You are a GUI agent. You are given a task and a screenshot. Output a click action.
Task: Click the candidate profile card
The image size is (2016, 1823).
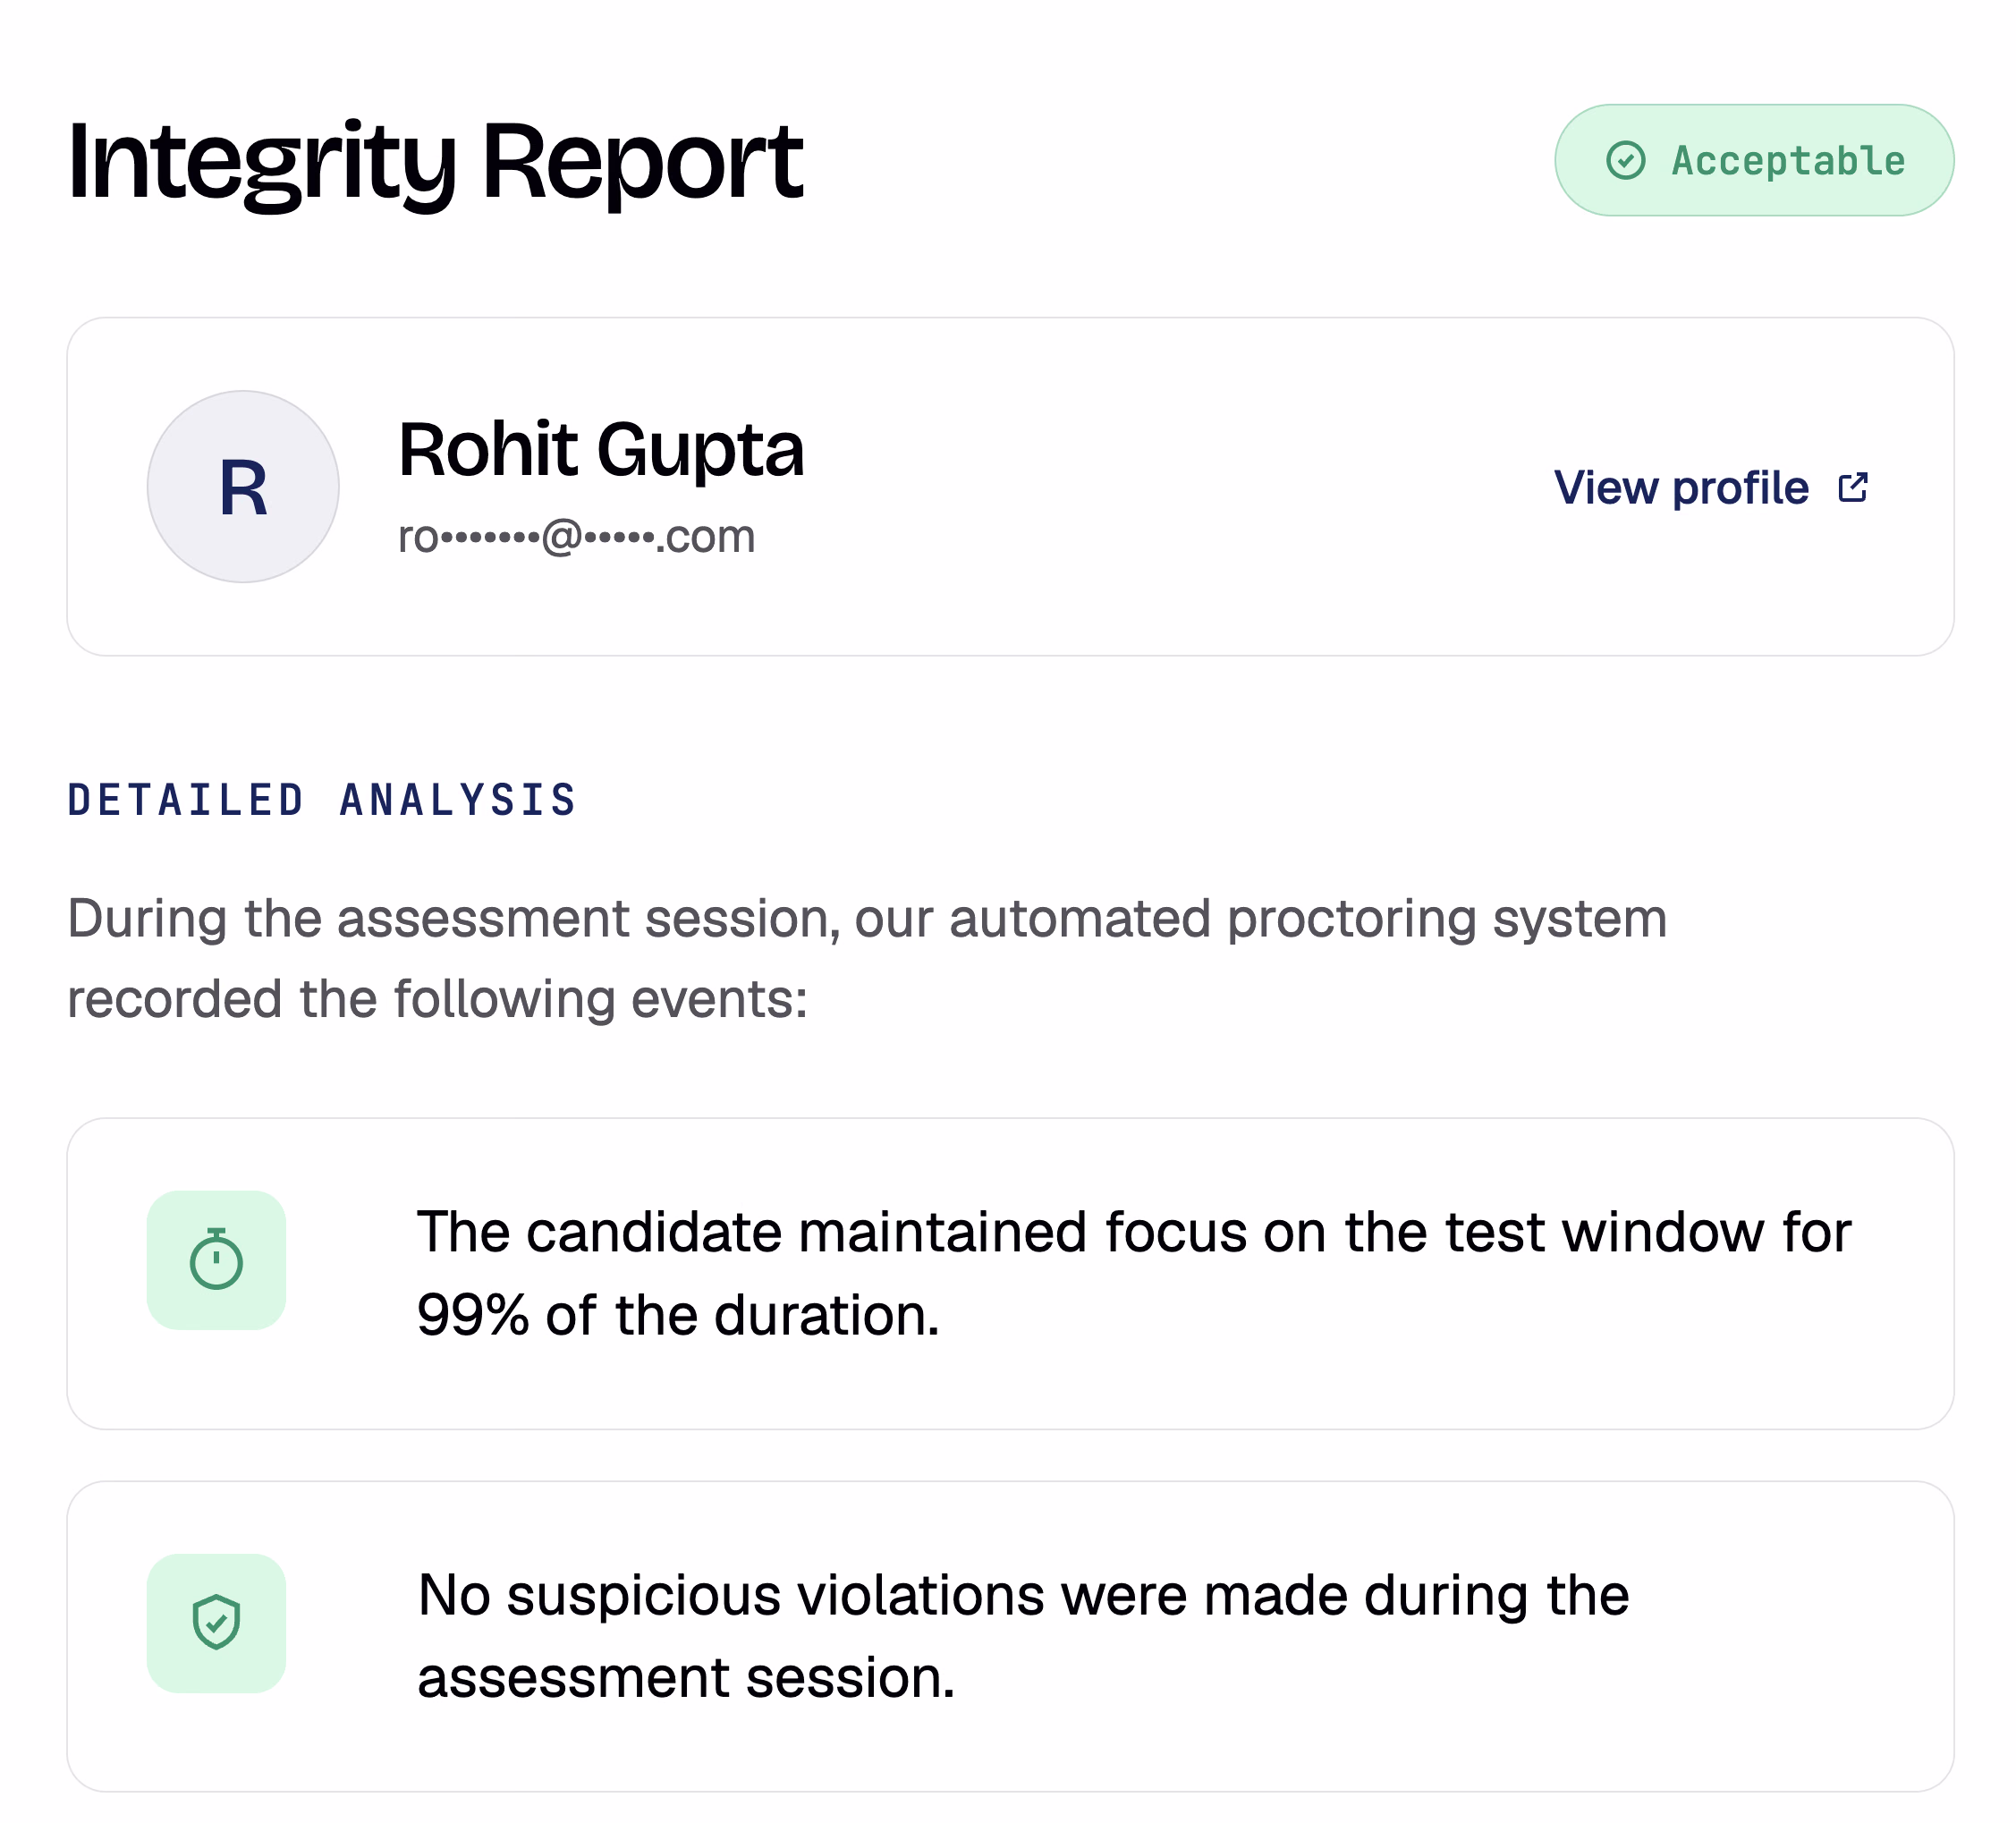1010,487
